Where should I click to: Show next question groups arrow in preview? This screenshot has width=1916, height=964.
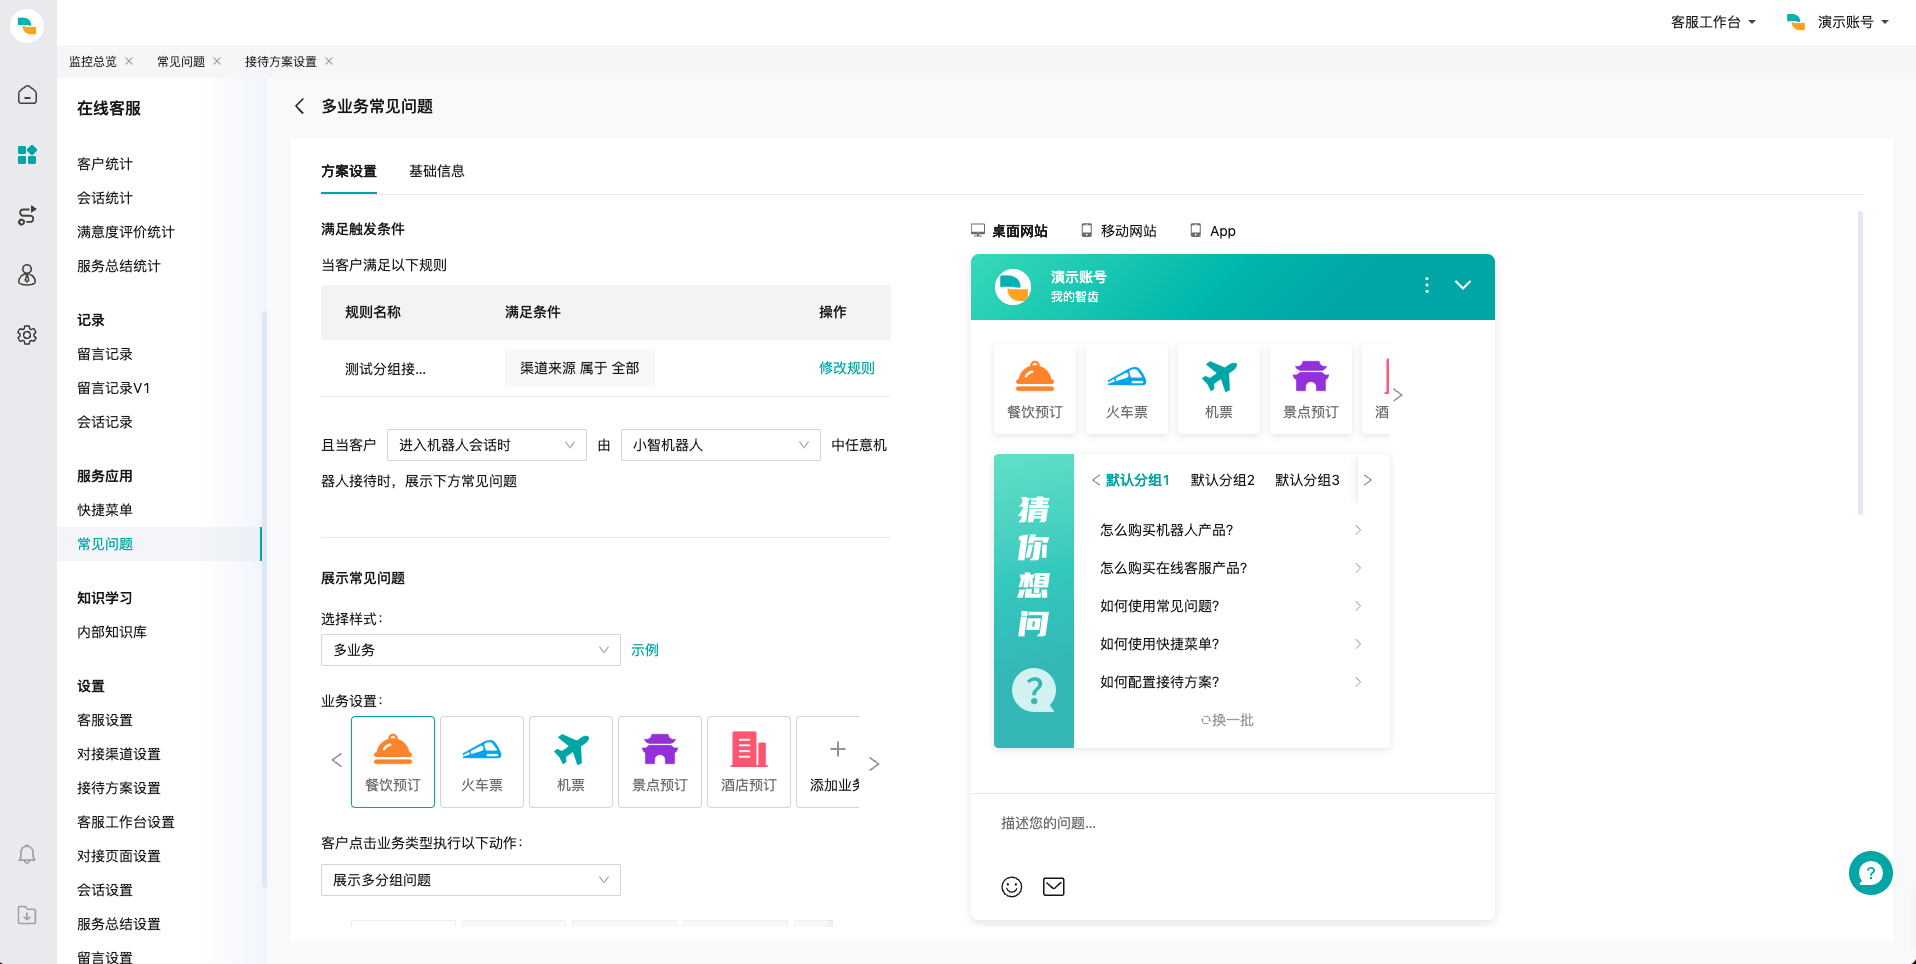pyautogui.click(x=1368, y=480)
